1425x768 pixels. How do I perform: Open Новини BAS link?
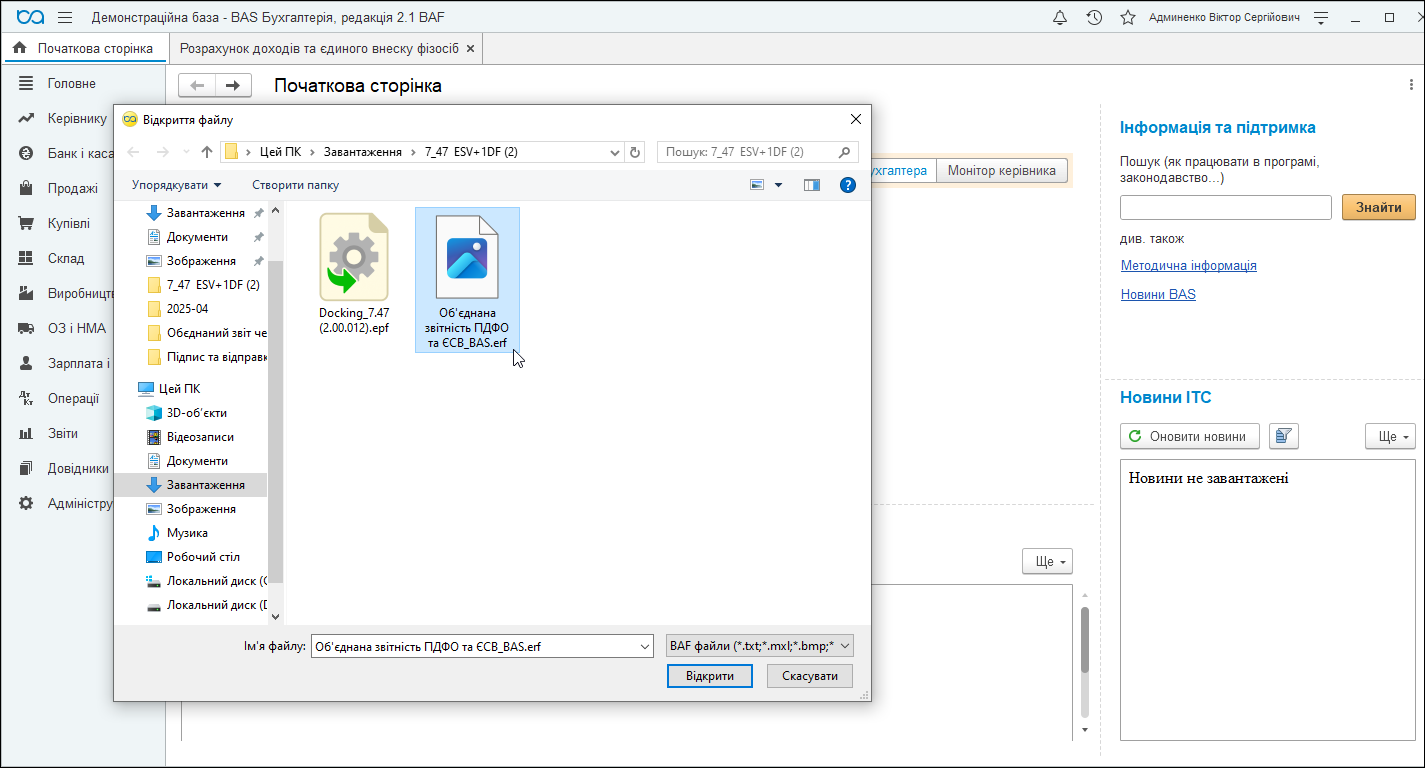point(1158,295)
